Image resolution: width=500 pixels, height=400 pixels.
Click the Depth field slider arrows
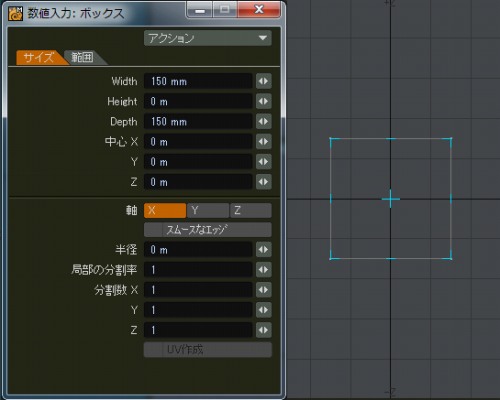tap(264, 121)
